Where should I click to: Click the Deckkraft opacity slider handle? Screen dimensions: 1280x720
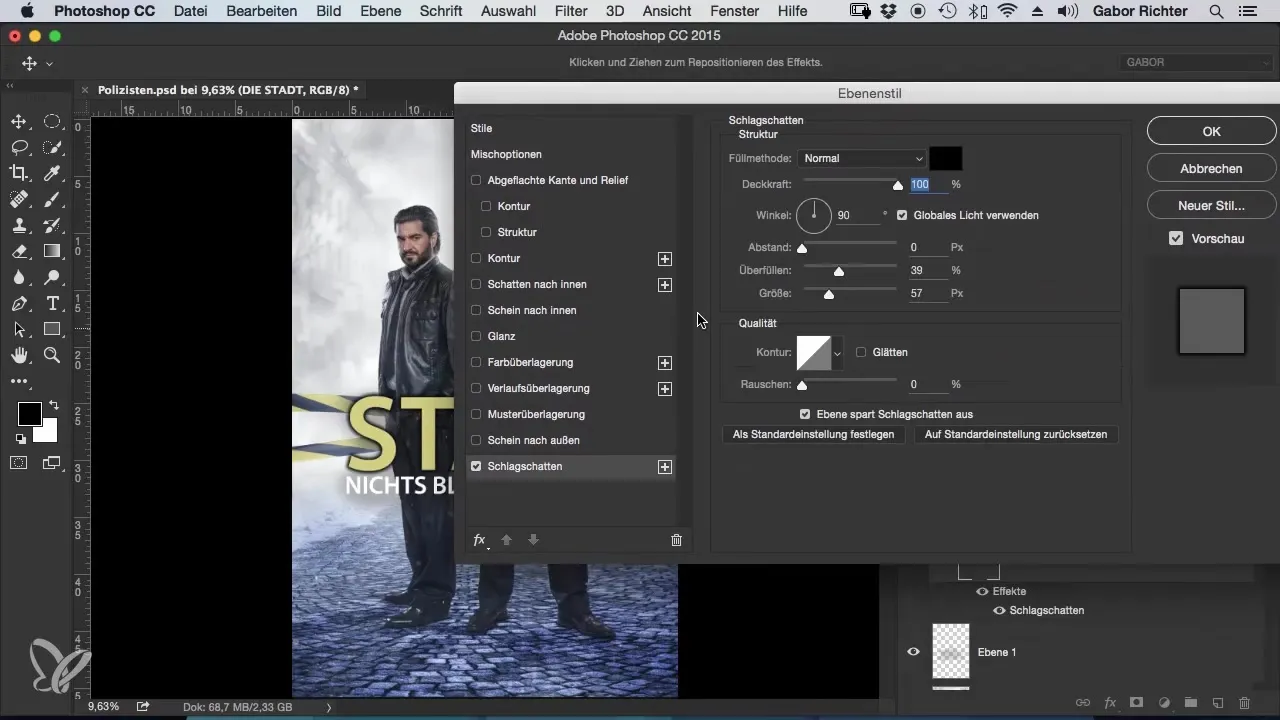click(898, 185)
